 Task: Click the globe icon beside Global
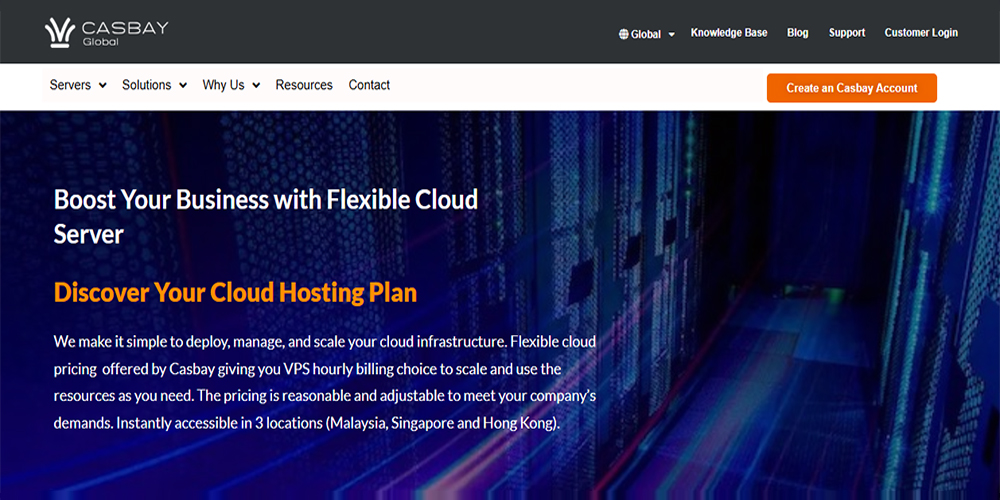624,34
